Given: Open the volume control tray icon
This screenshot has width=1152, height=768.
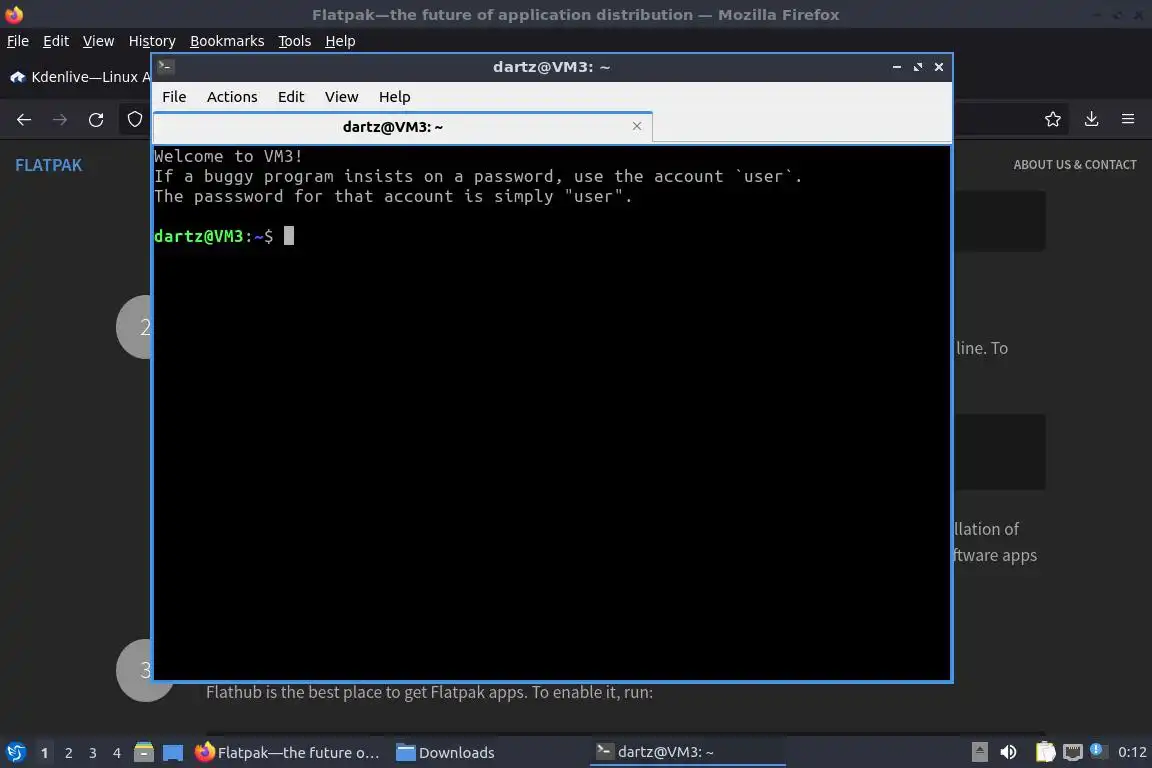Looking at the screenshot, I should pos(1009,752).
